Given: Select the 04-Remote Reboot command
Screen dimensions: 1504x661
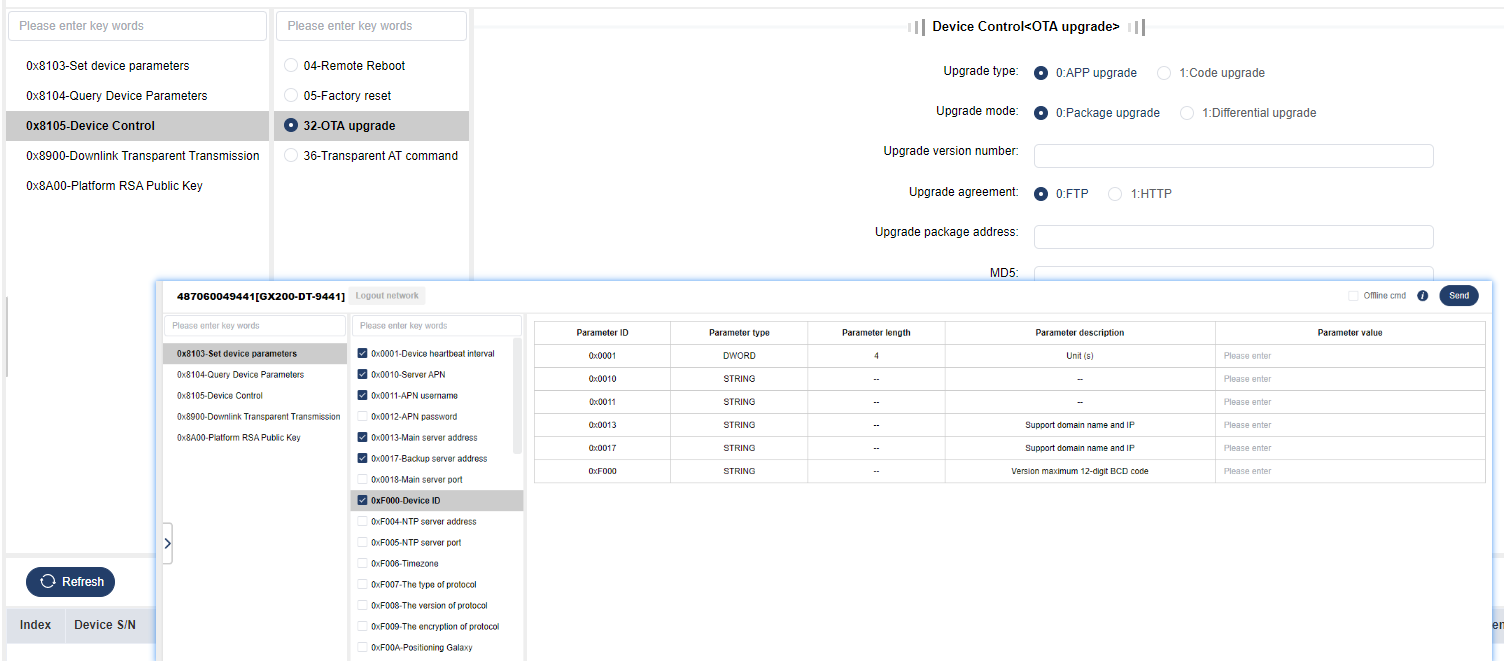Looking at the screenshot, I should 291,66.
